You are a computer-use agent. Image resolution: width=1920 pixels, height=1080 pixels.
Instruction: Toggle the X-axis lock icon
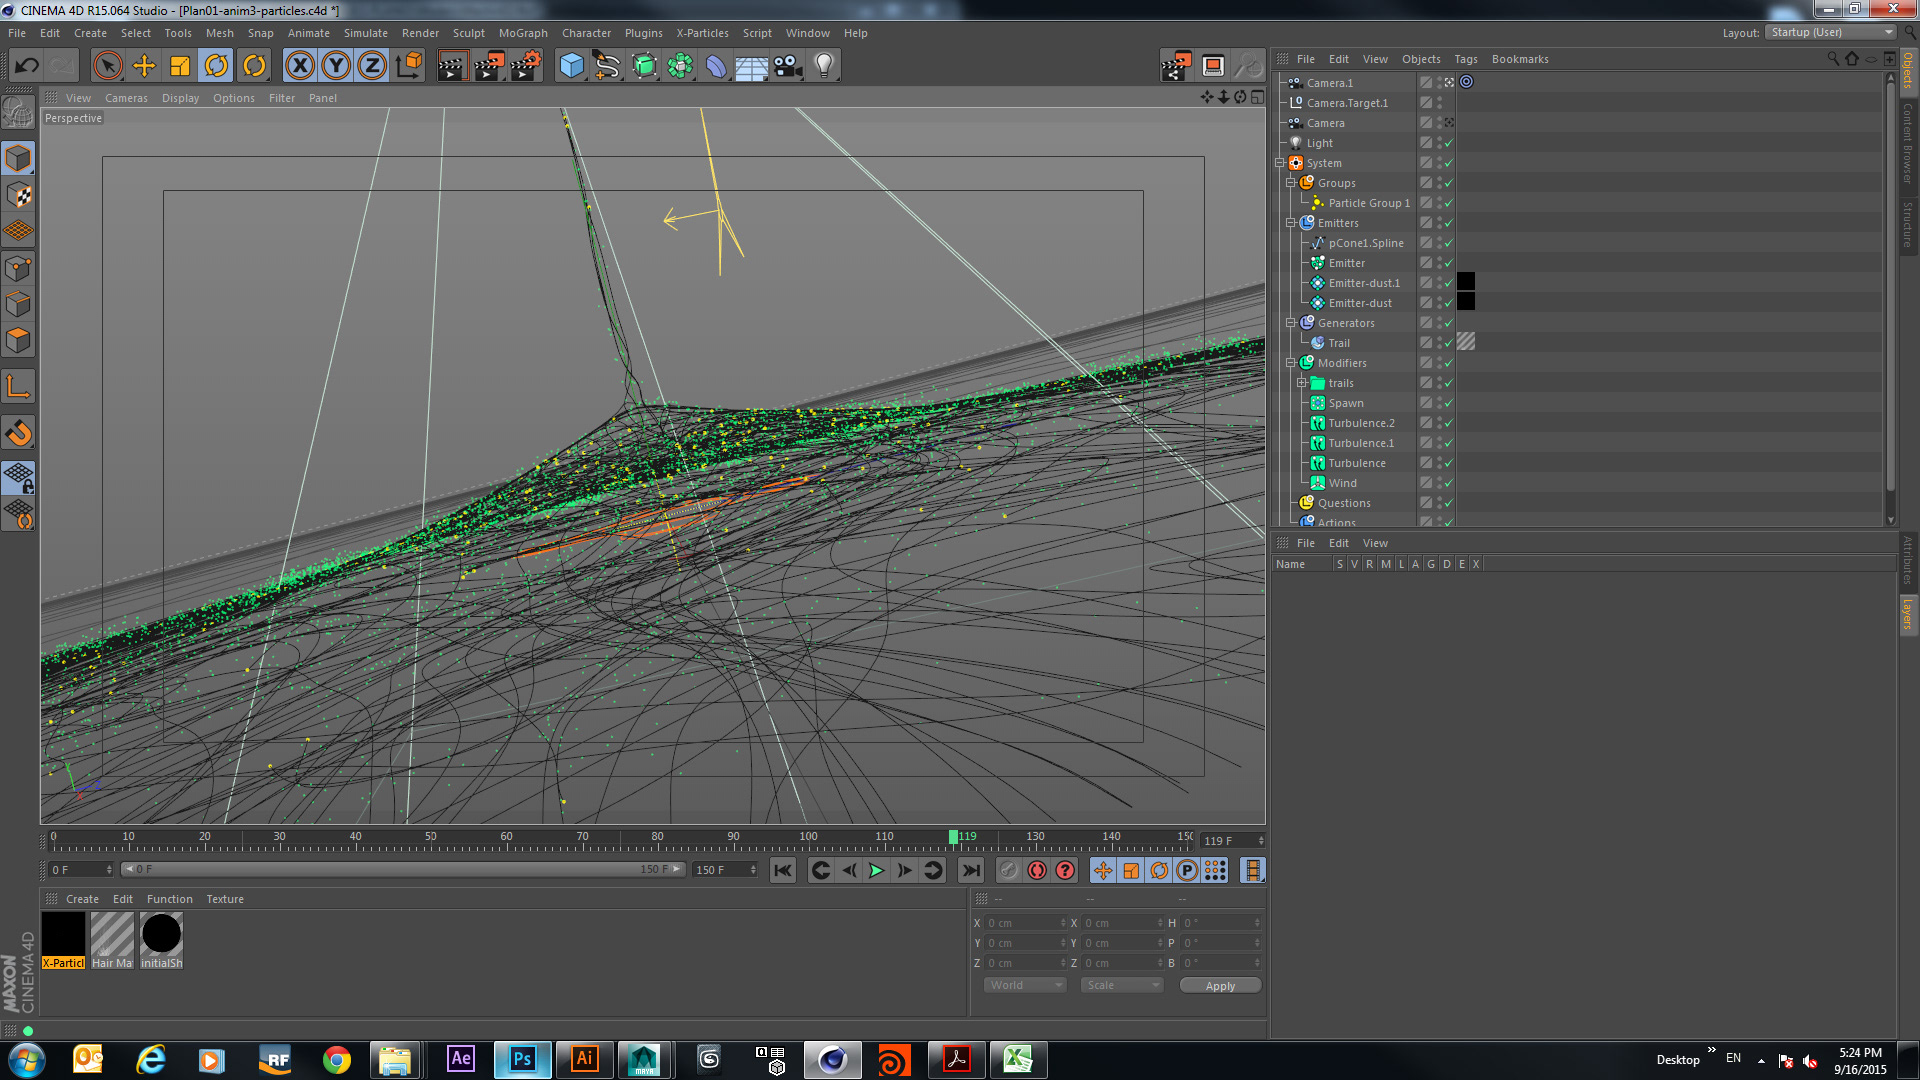click(299, 66)
